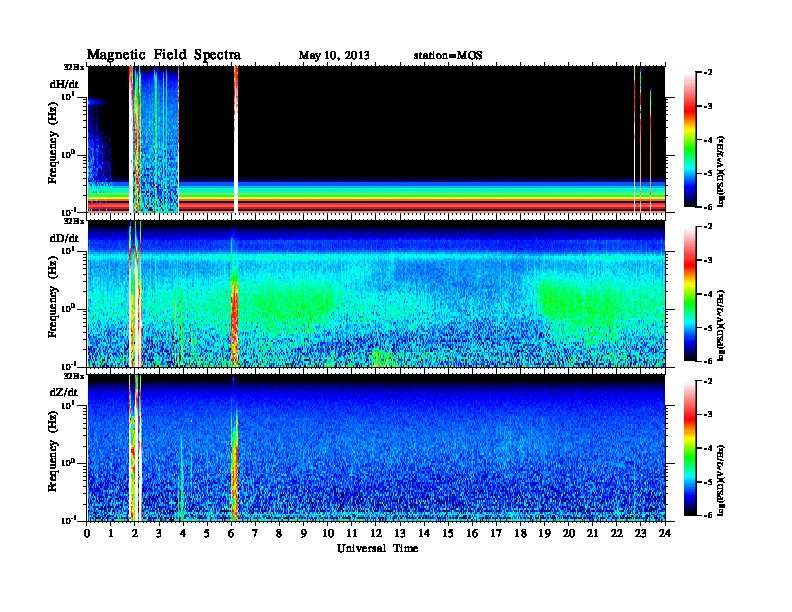Click the hour "17" tick label on the time axis
The height and width of the screenshot is (612, 792).
(x=497, y=533)
